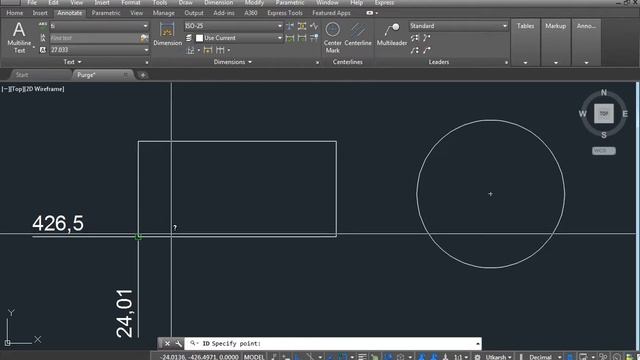Run Check Spelling (ABC icon)
The height and width of the screenshot is (360, 640).
pos(42,26)
